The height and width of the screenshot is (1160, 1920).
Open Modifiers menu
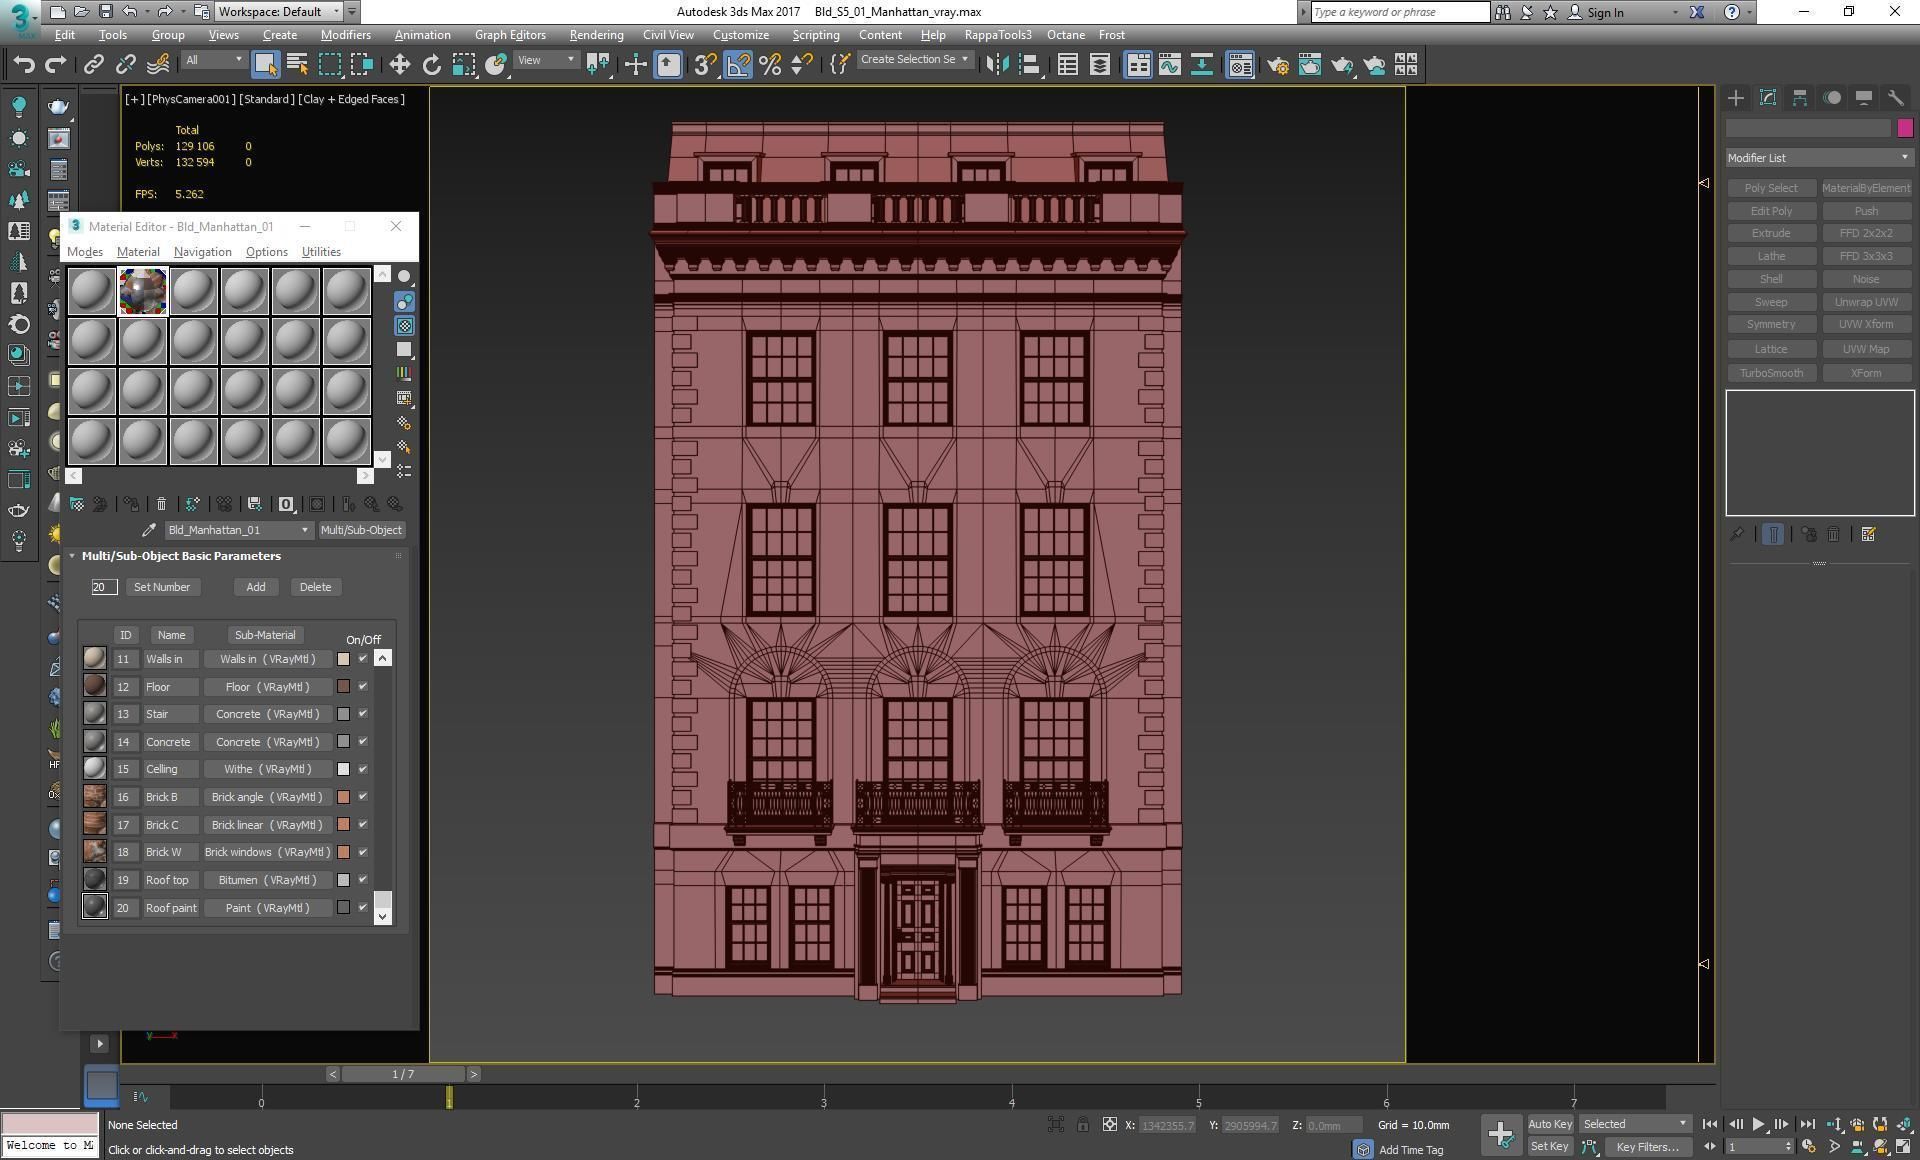[345, 35]
